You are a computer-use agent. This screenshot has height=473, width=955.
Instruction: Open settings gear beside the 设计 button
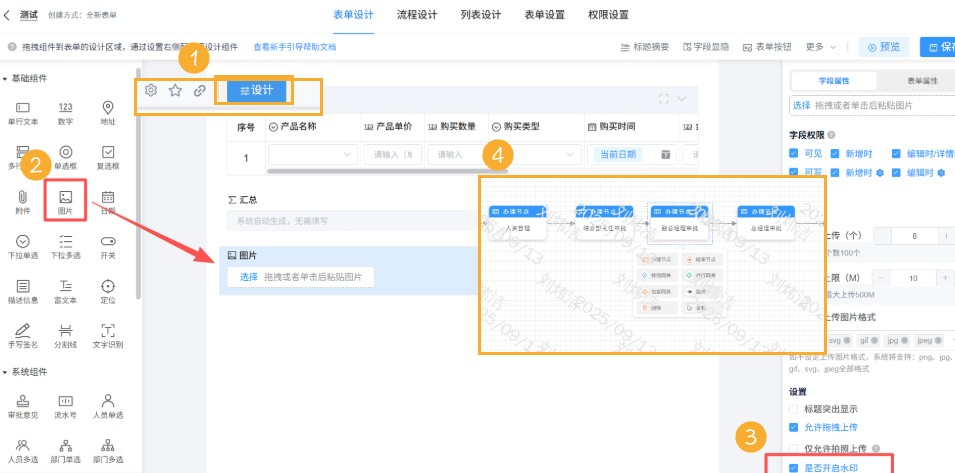point(151,90)
